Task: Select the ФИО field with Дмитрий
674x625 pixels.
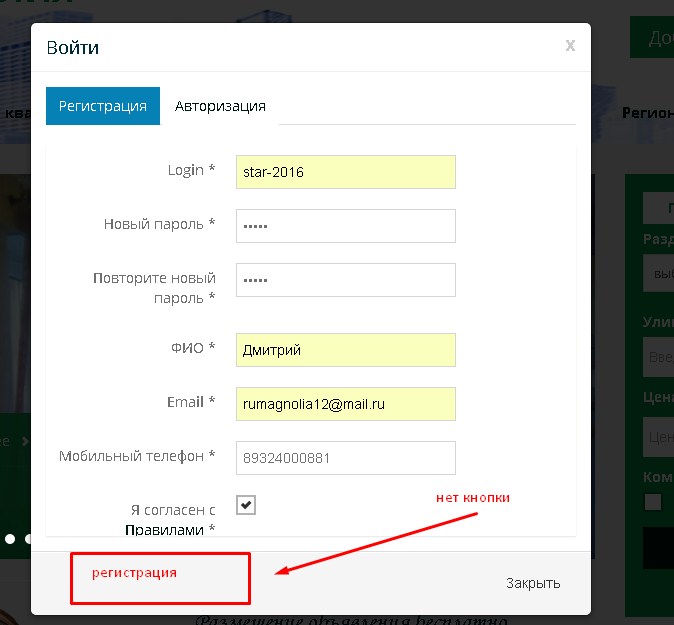Action: tap(345, 350)
